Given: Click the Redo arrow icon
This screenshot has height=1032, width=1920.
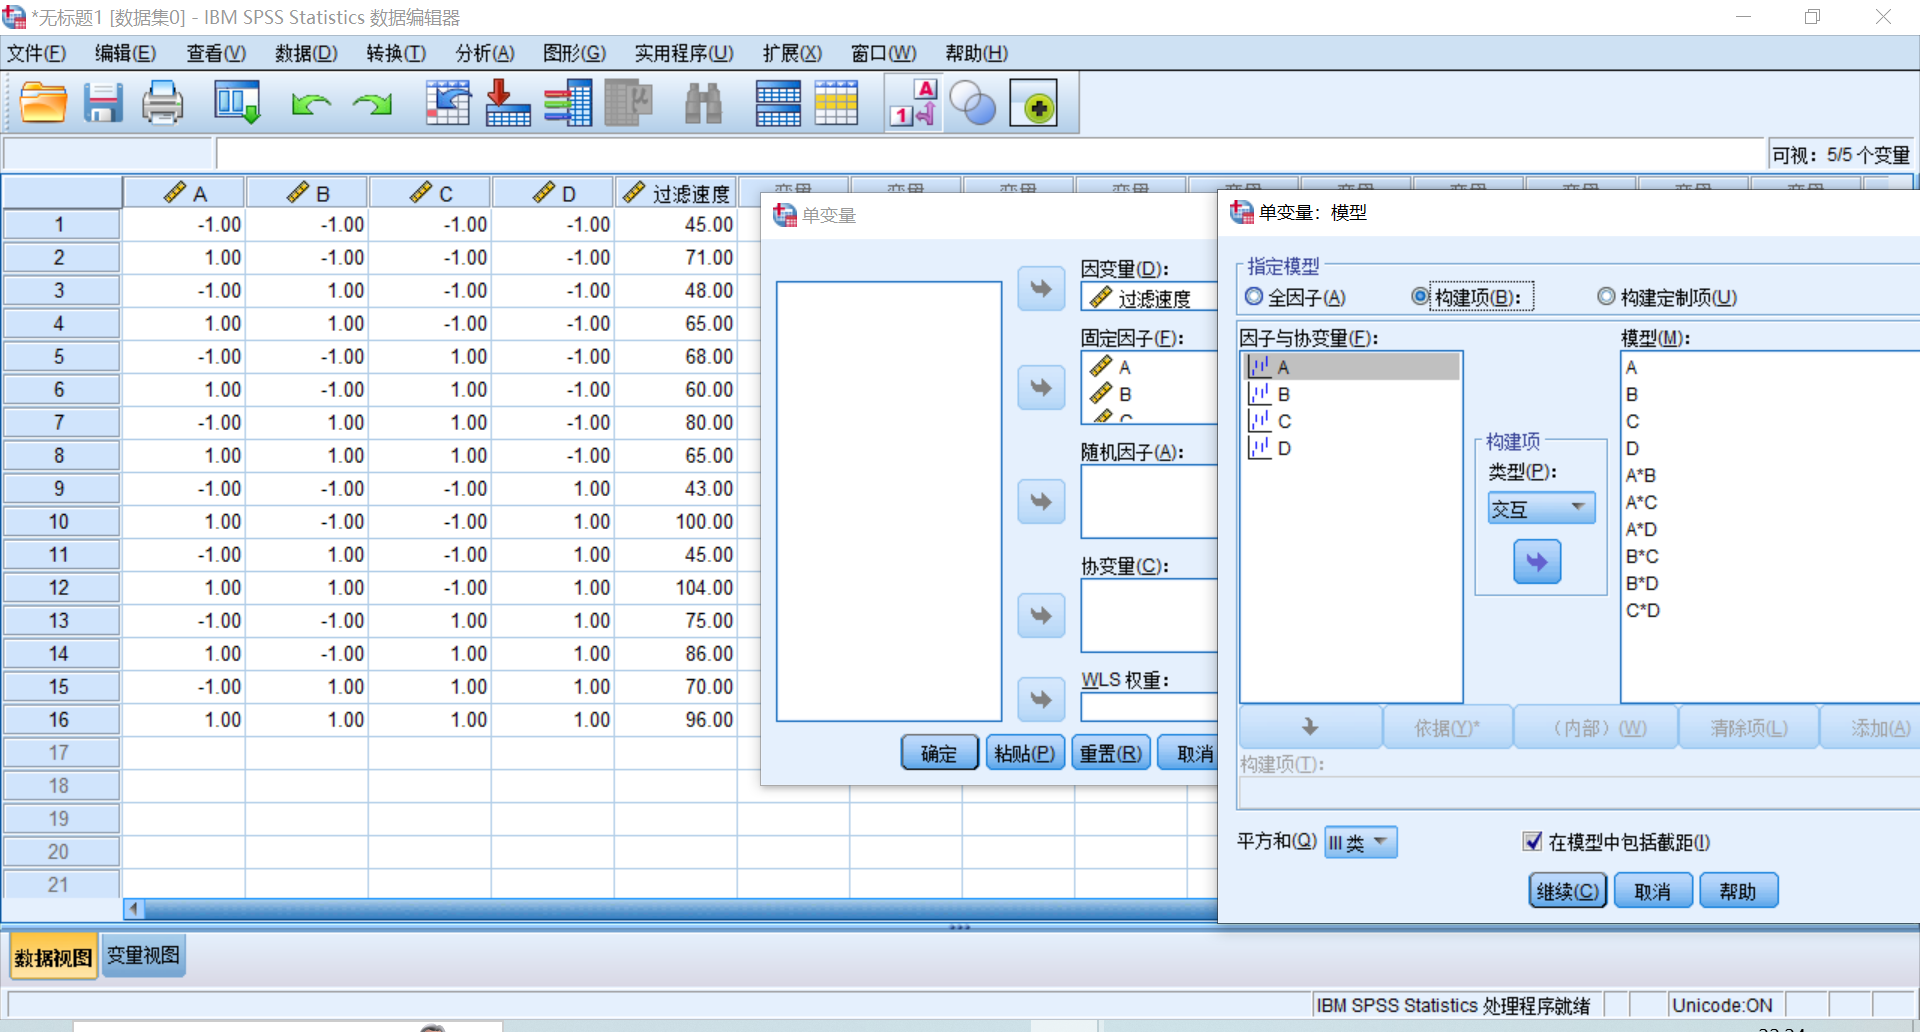Looking at the screenshot, I should coord(372,104).
